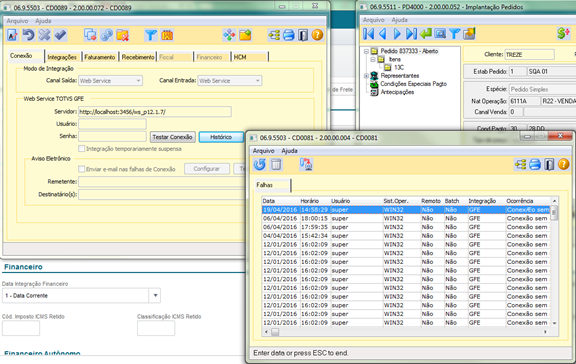Click the Configurar button
This screenshot has height=364, width=576.
[207, 169]
